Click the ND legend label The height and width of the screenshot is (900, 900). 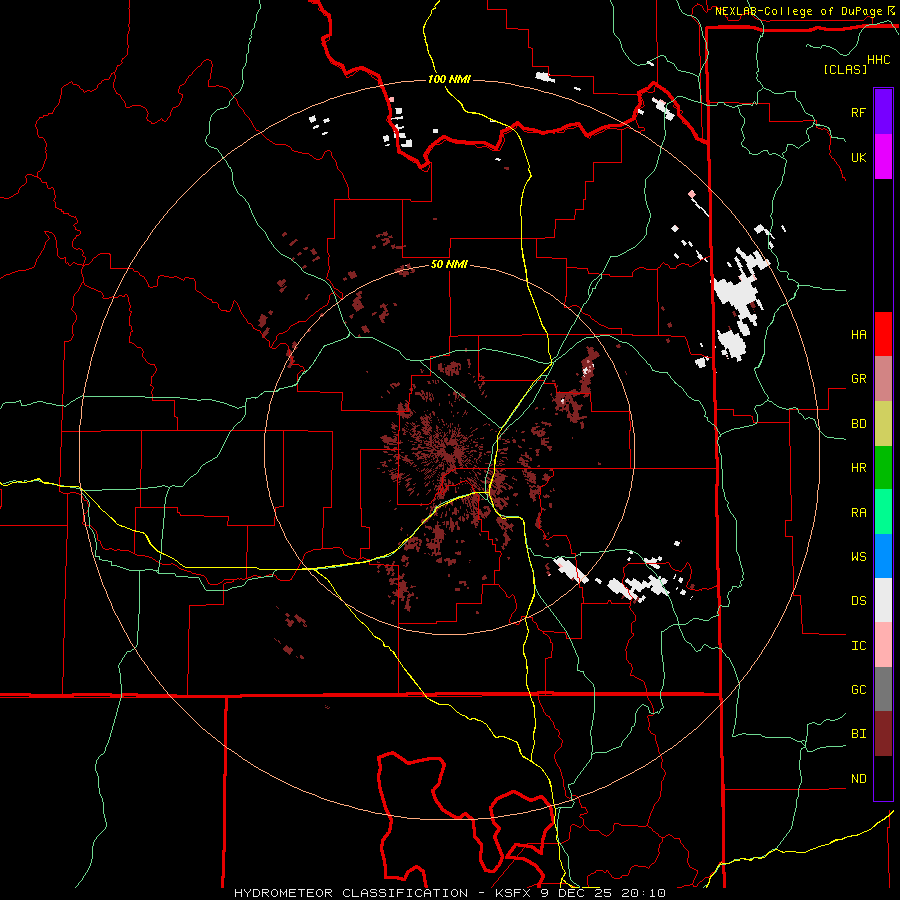[x=858, y=779]
